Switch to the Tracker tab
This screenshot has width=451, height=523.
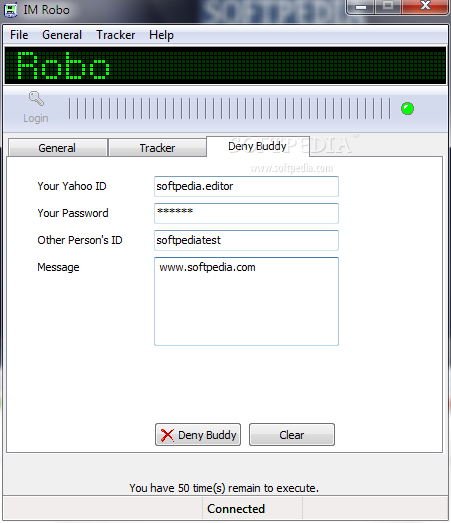click(x=157, y=148)
